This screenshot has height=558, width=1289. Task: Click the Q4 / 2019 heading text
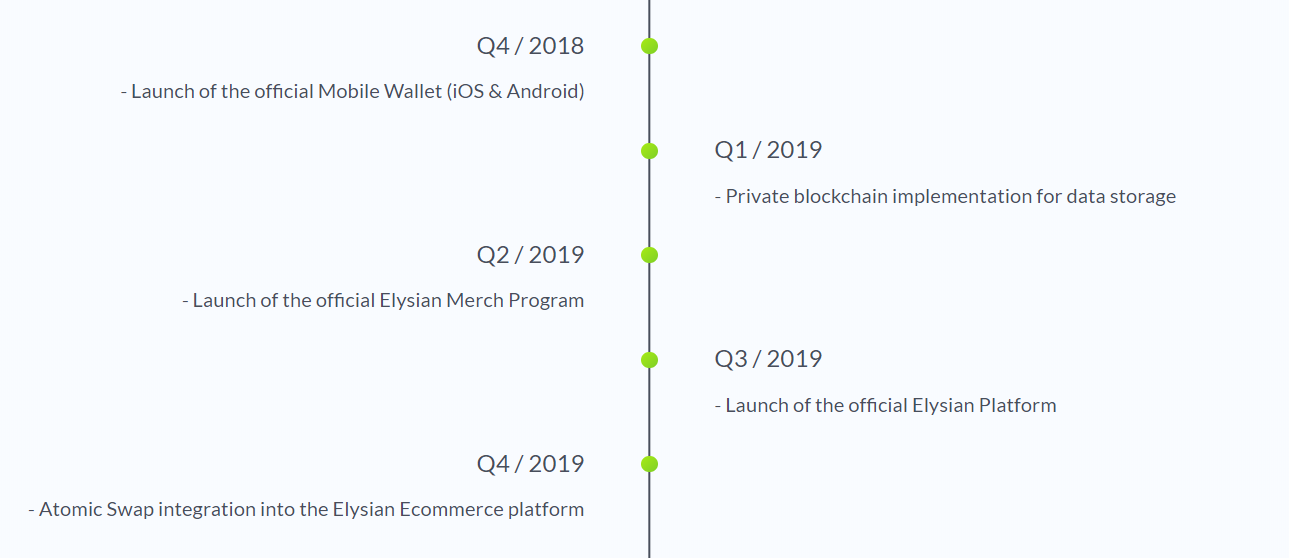coord(530,464)
